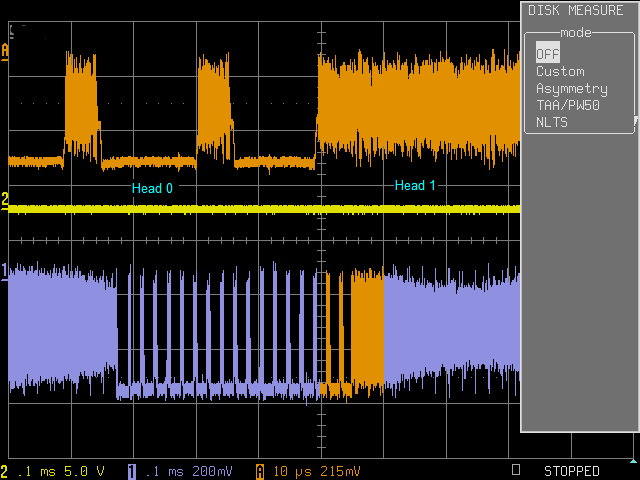Viewport: 640px width, 480px height.
Task: Click trace A ground marker
Action: click(4, 52)
